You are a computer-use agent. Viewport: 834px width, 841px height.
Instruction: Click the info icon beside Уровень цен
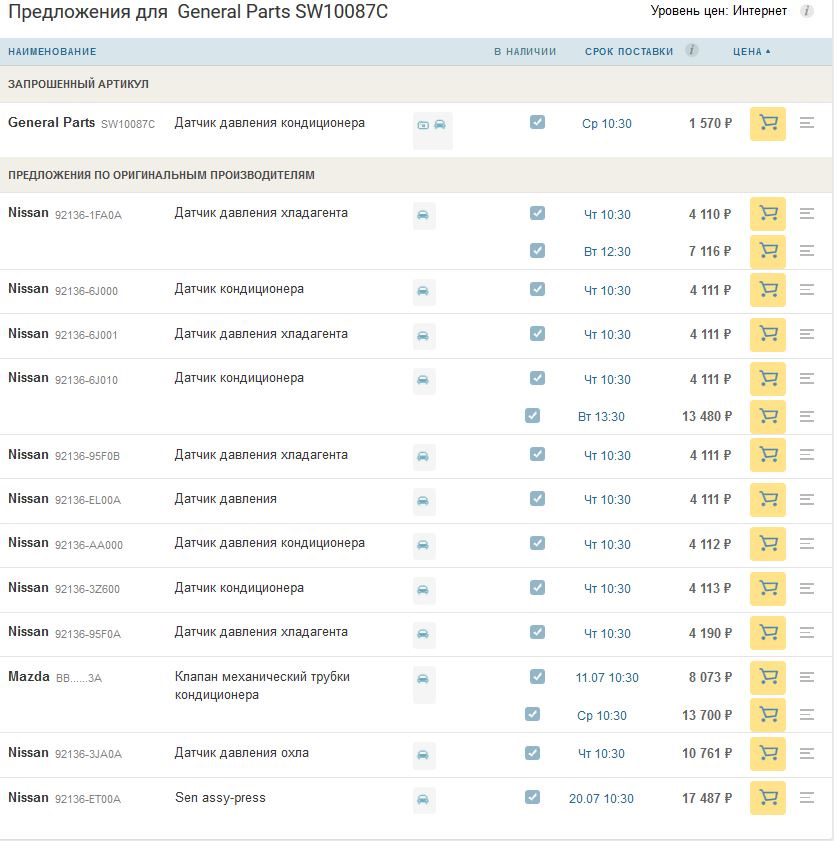click(x=806, y=11)
